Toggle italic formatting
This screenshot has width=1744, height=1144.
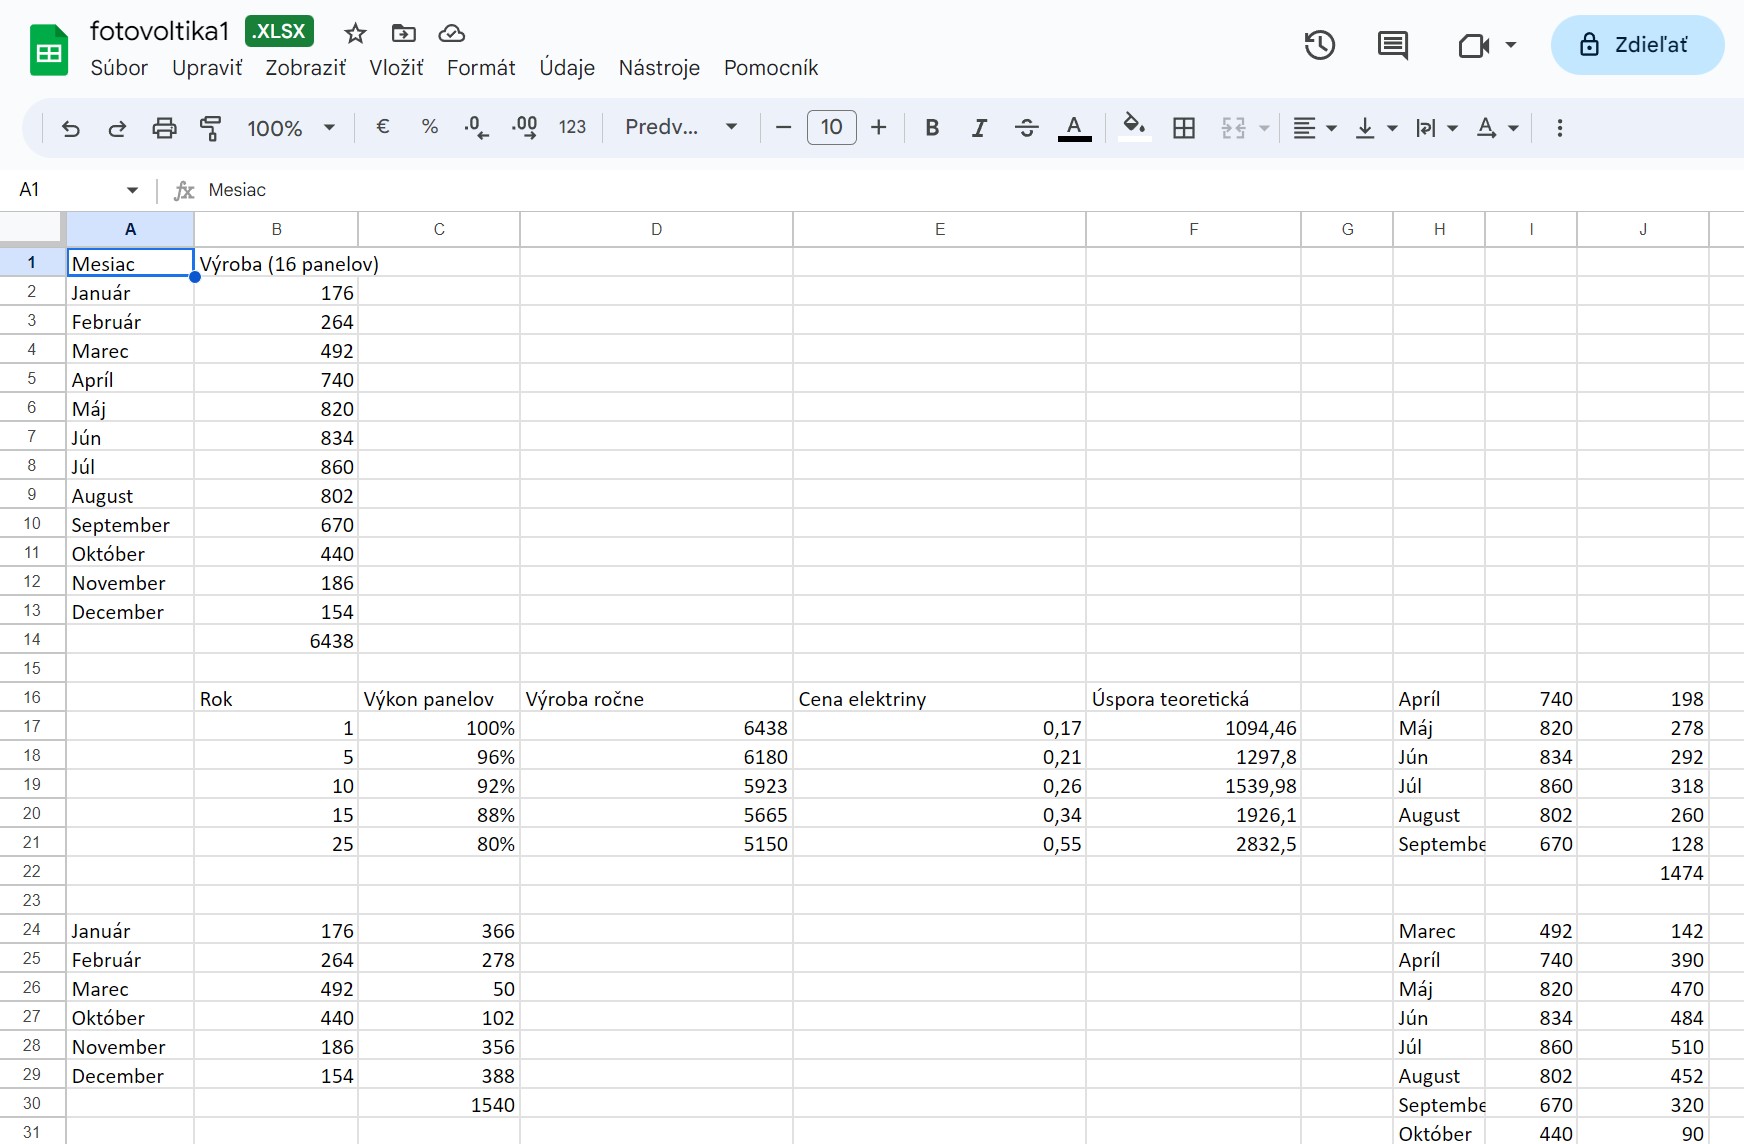(x=979, y=128)
